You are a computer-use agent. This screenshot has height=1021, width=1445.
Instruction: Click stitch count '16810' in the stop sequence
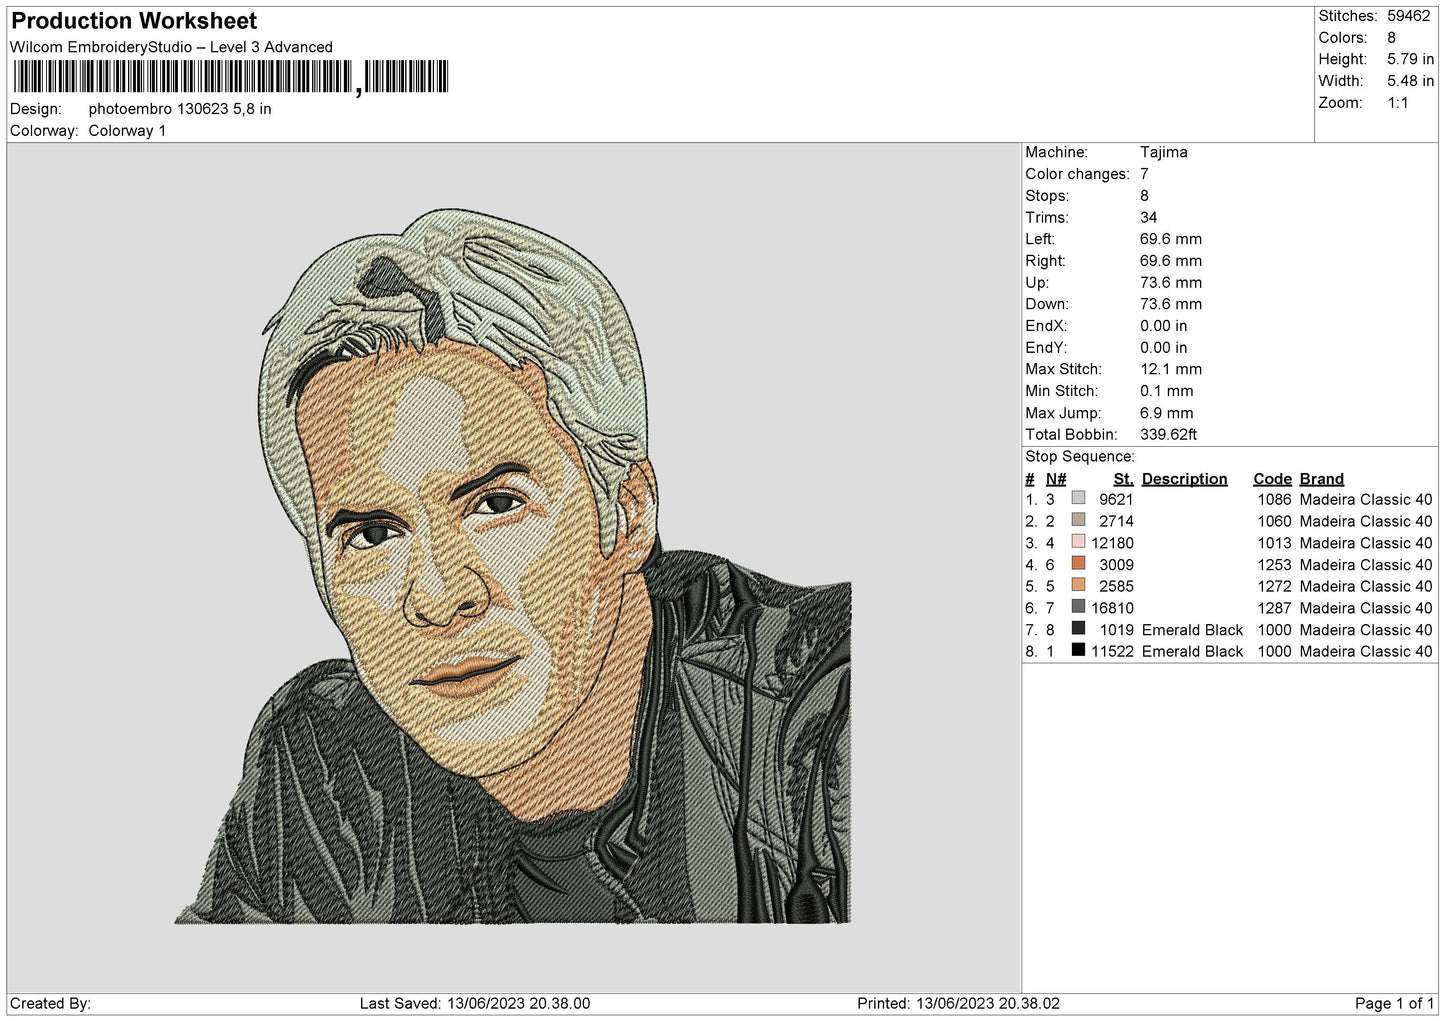(1113, 608)
